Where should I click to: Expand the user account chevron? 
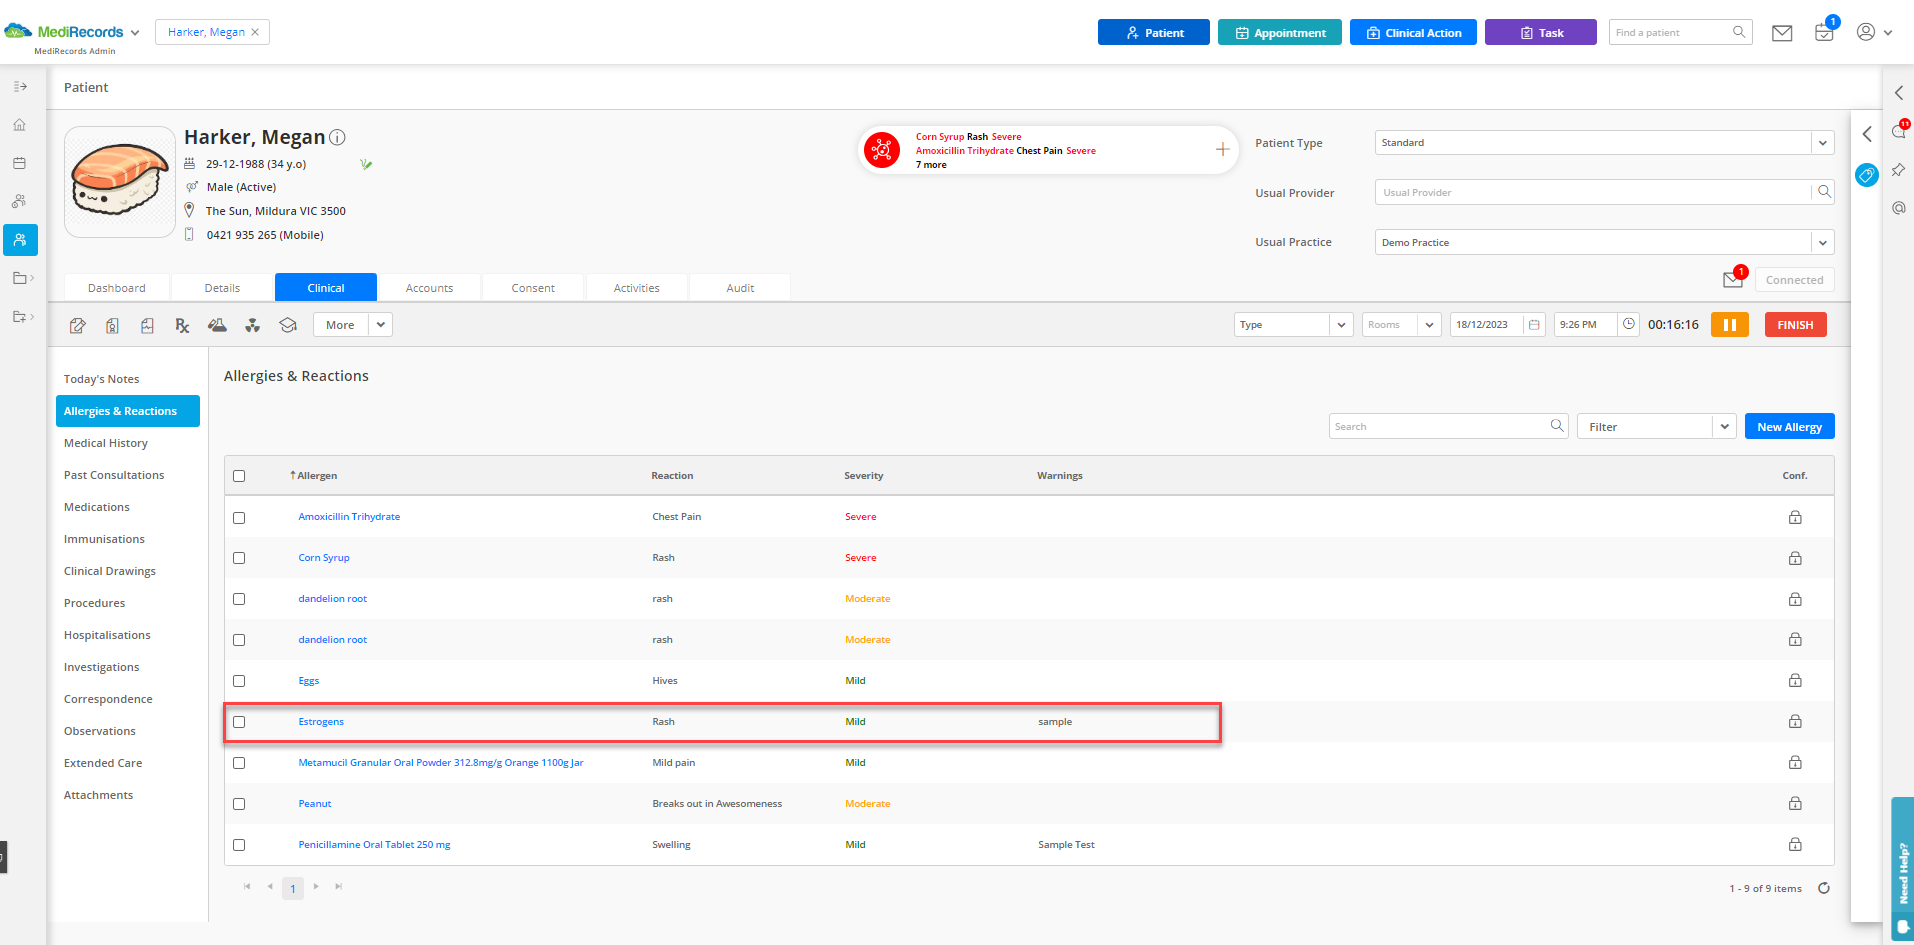tap(1888, 33)
